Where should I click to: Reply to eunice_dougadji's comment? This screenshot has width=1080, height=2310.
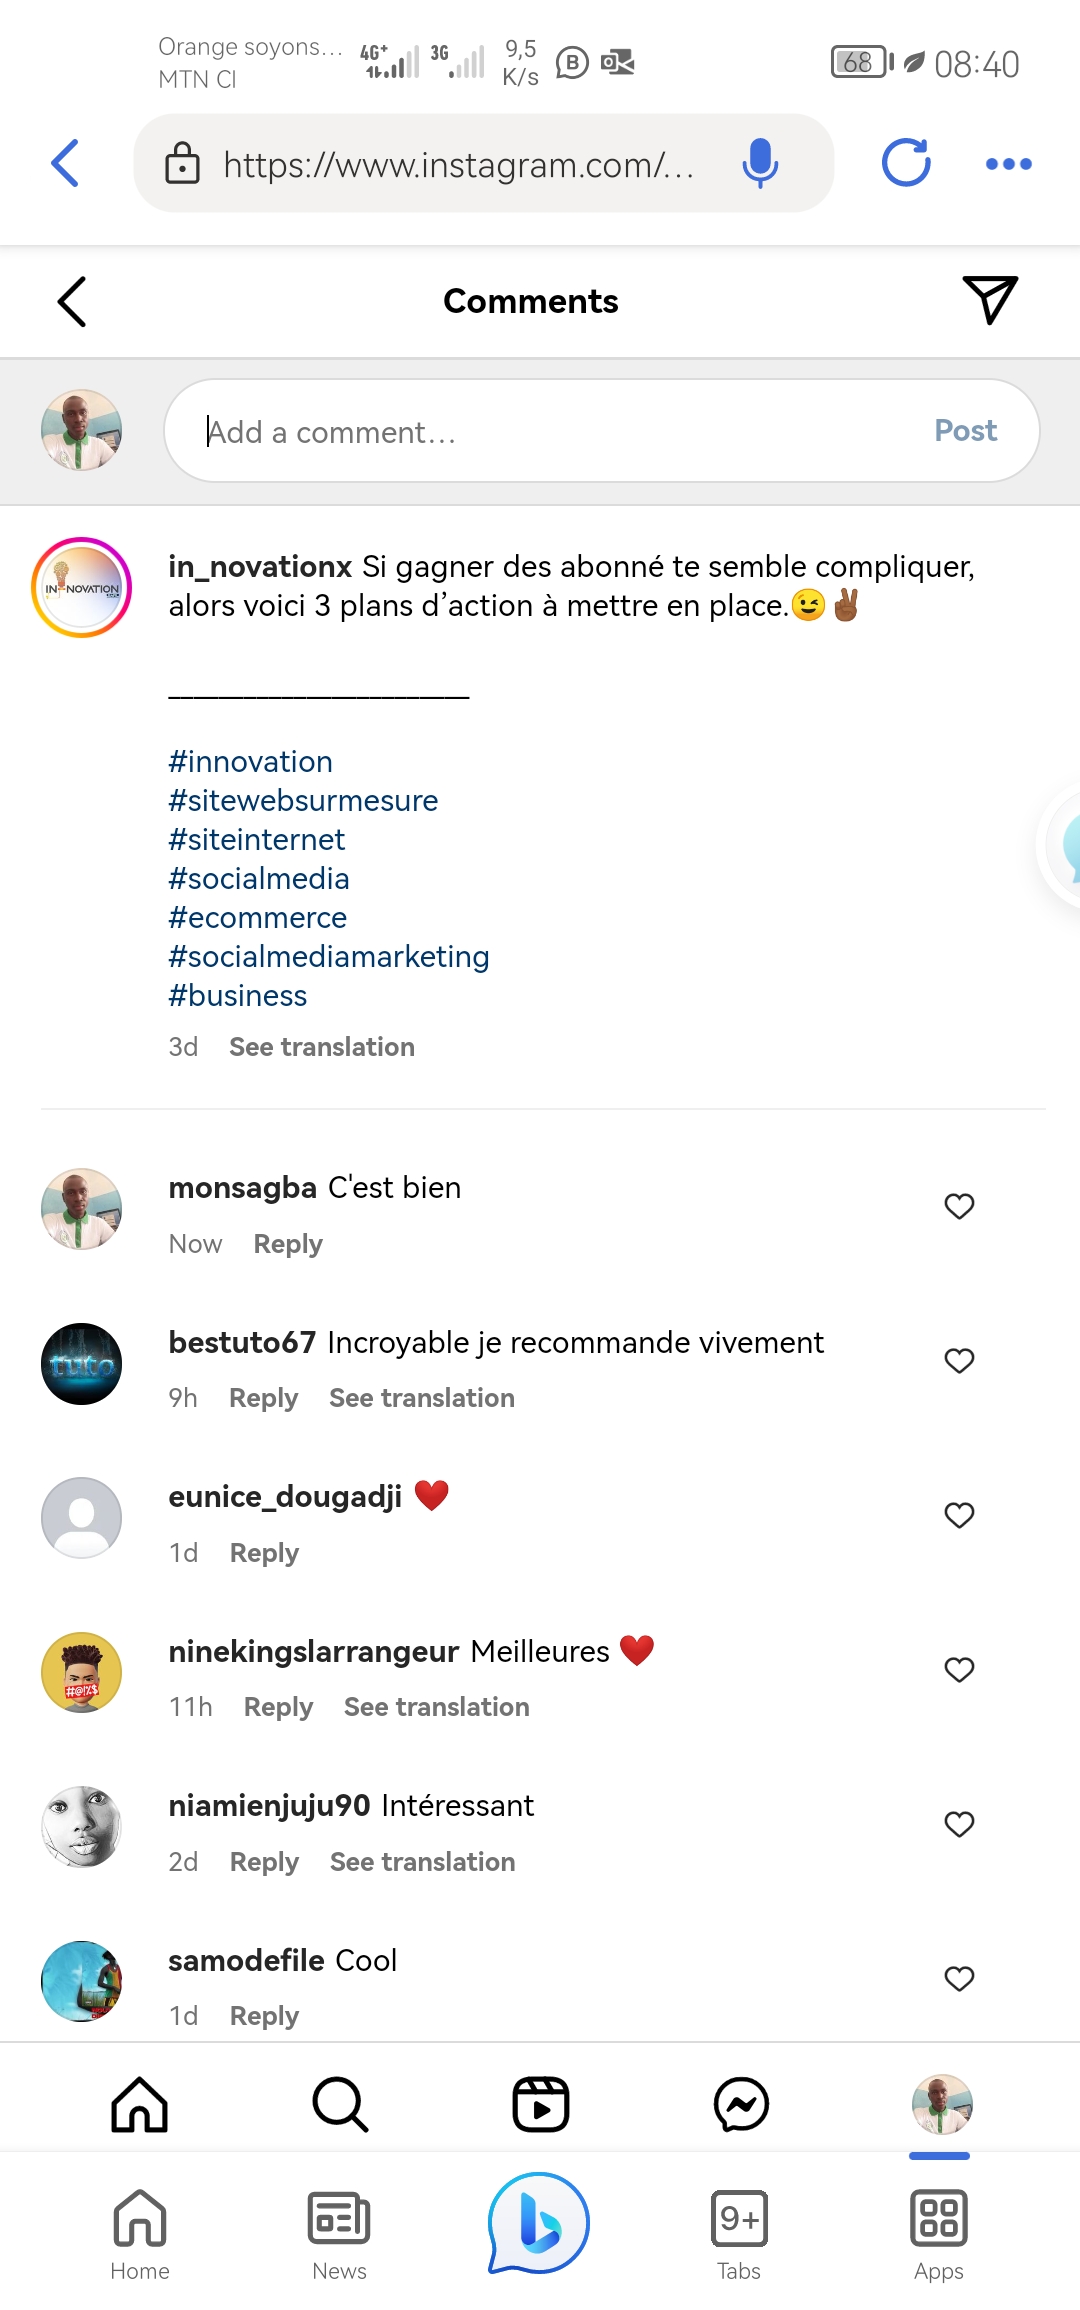tap(264, 1553)
